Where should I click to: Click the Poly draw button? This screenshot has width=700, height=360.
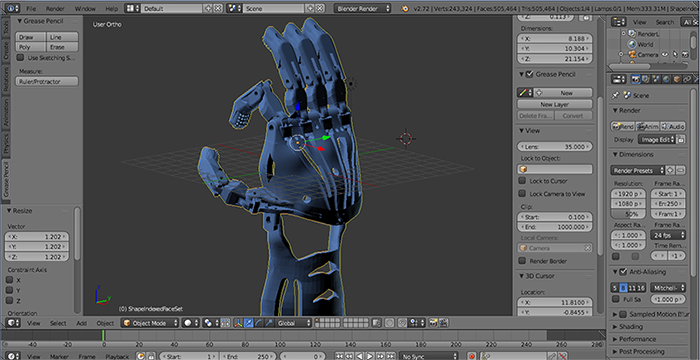[31, 47]
